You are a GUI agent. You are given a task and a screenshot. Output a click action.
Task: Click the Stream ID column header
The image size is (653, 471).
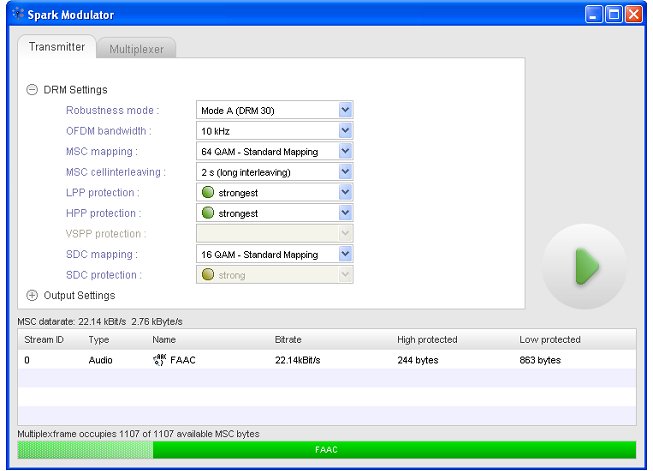pyautogui.click(x=45, y=340)
